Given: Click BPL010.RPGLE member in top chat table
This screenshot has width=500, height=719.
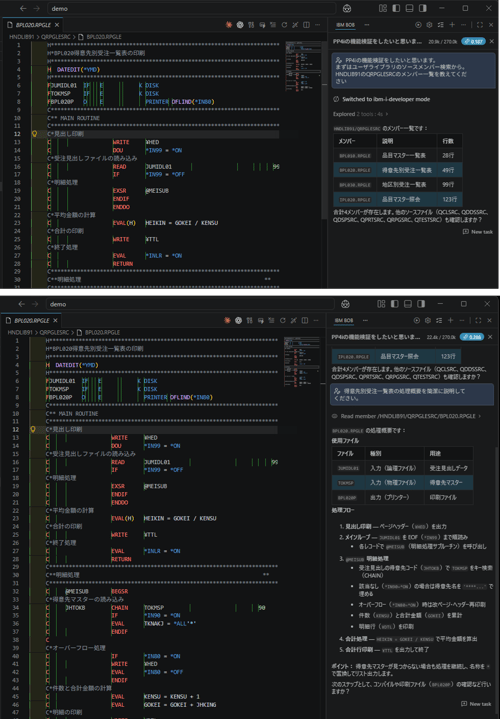Looking at the screenshot, I should coord(355,155).
